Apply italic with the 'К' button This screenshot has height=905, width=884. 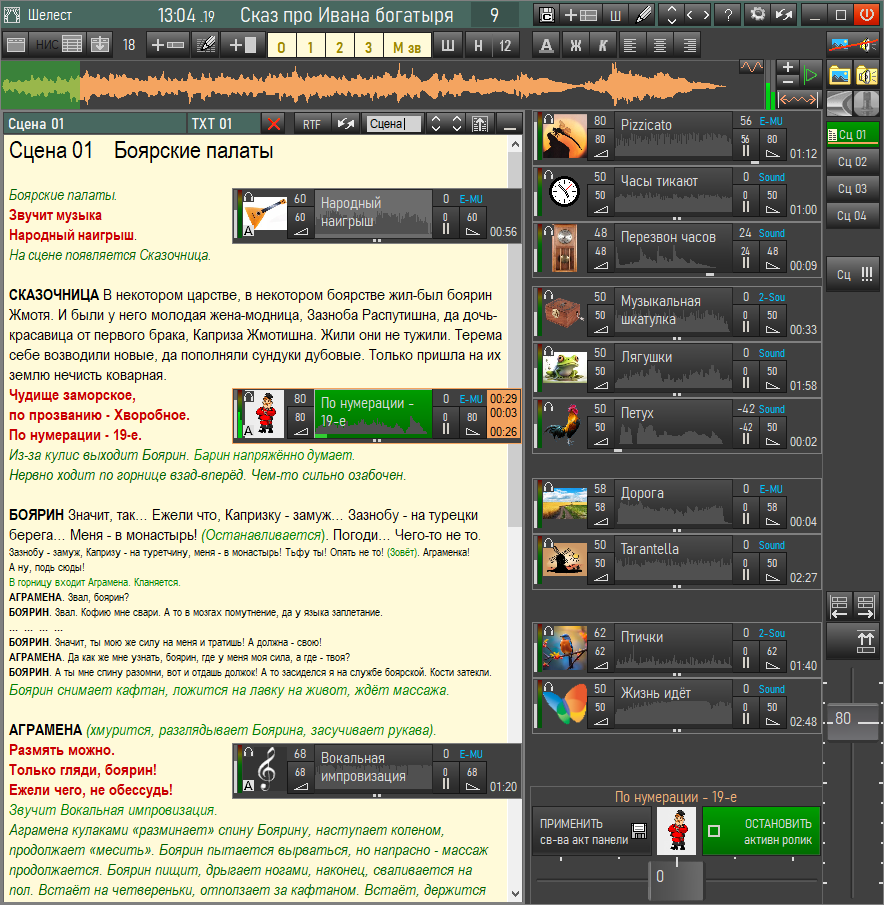[x=602, y=44]
